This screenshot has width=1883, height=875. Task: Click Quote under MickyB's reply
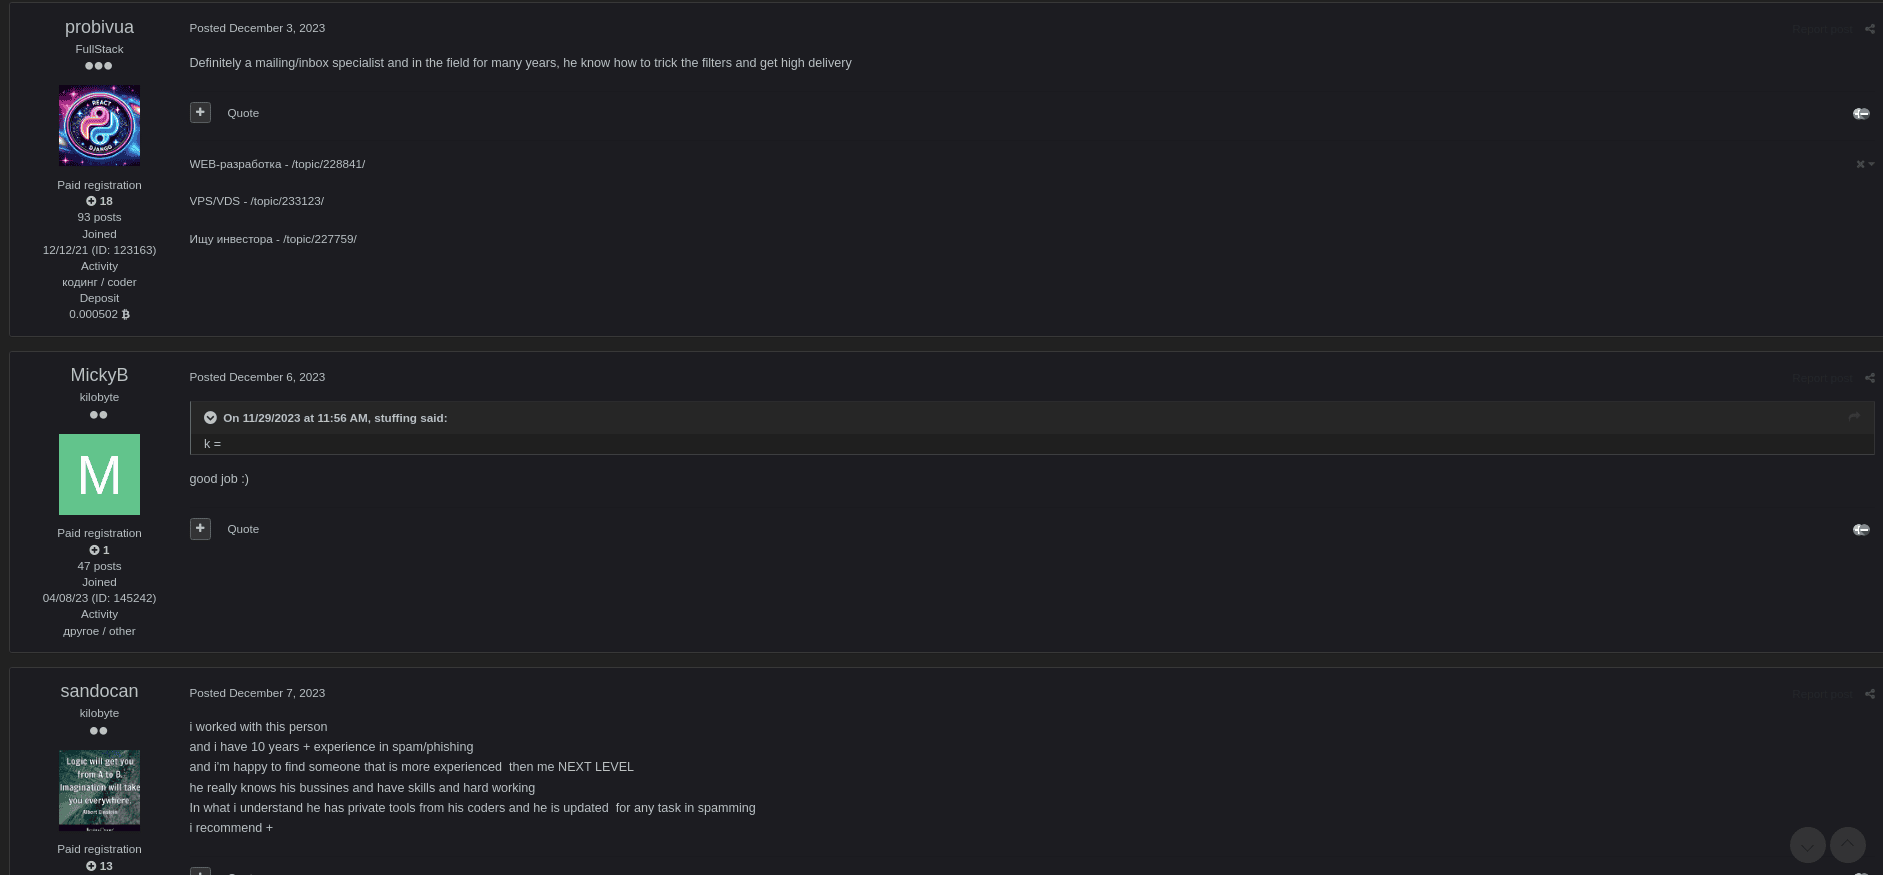pyautogui.click(x=243, y=528)
